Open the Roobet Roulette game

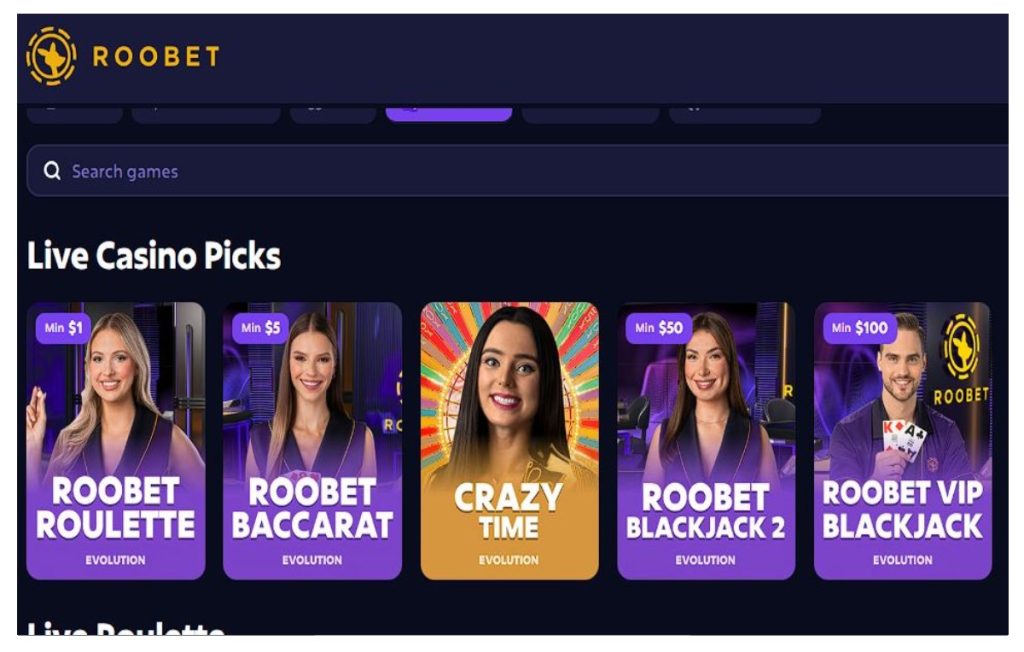(116, 441)
